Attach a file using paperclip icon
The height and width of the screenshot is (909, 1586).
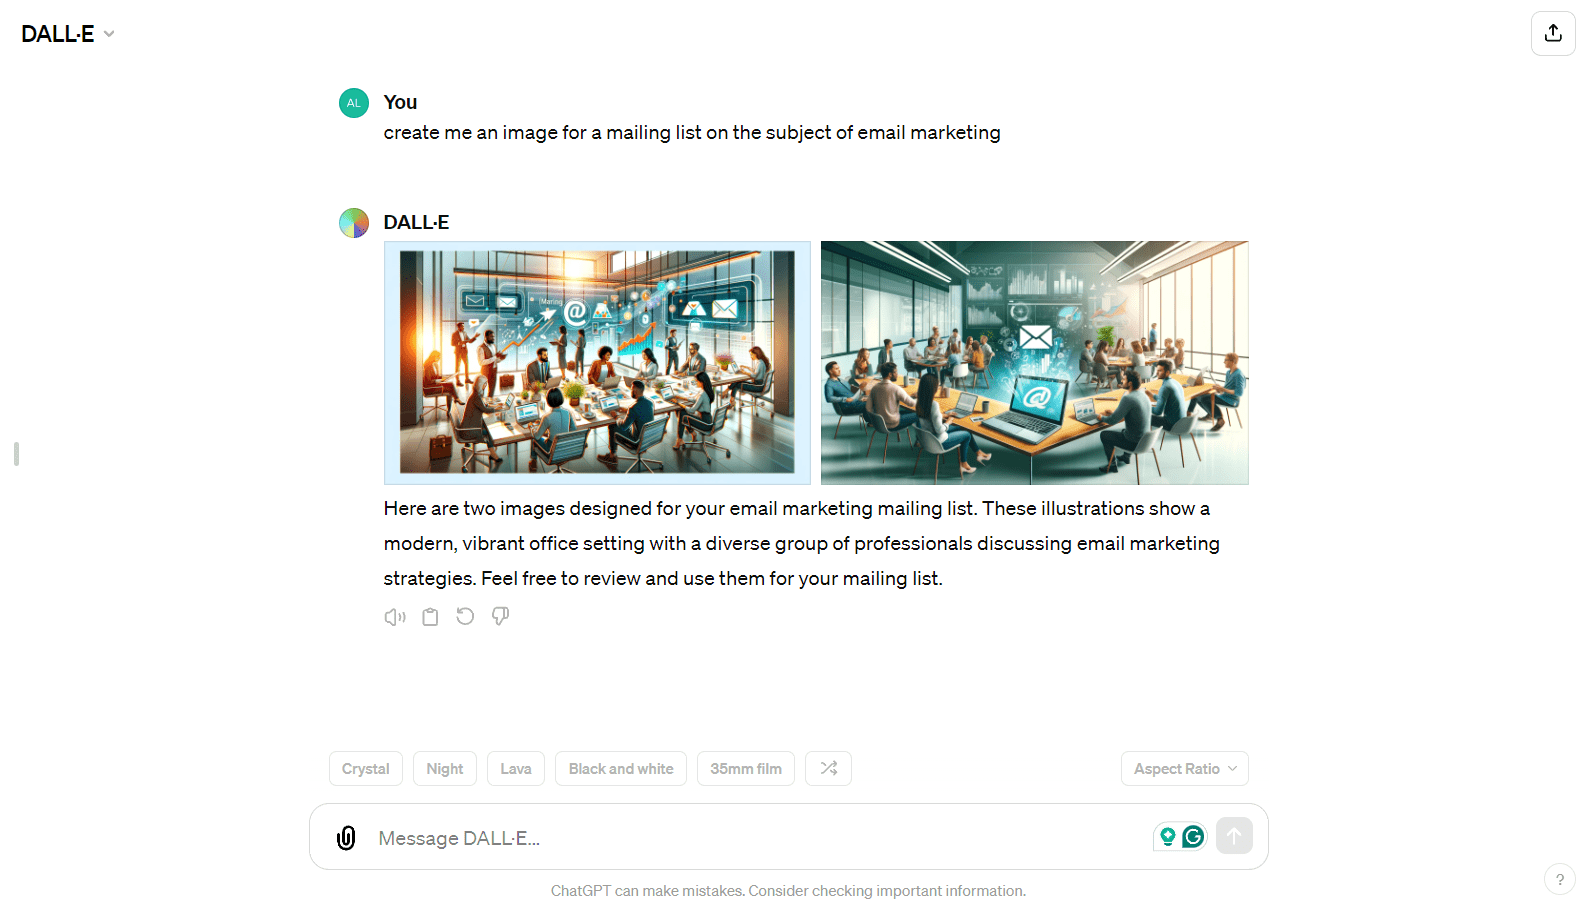(346, 838)
